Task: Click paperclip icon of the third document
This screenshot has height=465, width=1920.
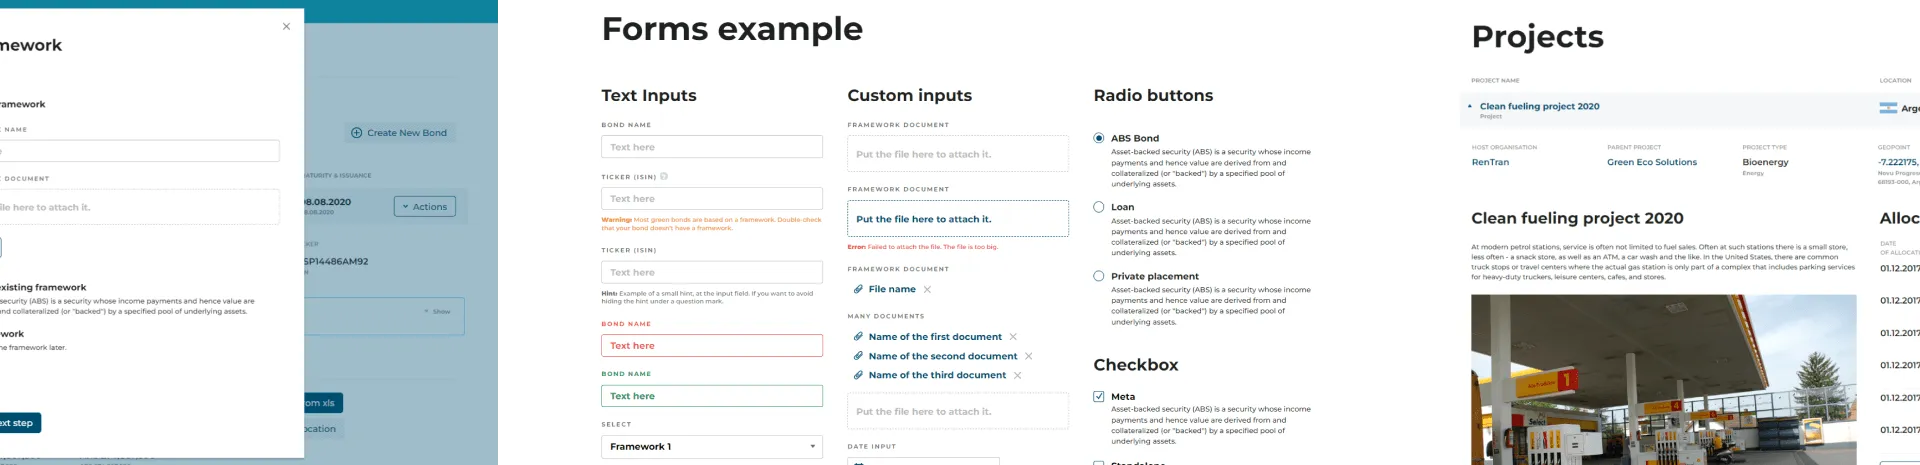Action: [858, 375]
